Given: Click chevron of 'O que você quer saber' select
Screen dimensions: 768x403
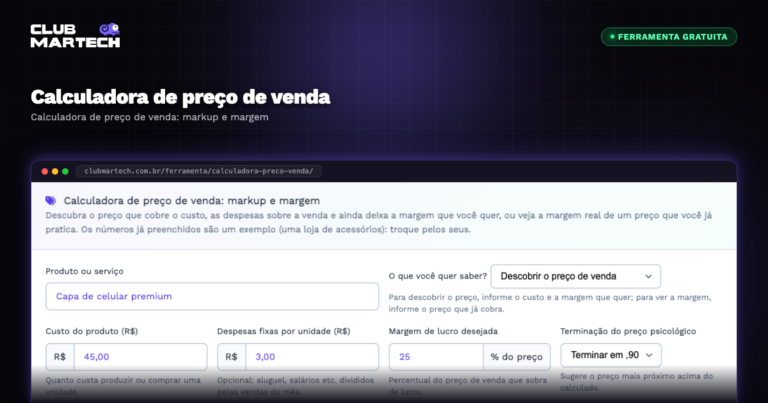Looking at the screenshot, I should [x=648, y=276].
